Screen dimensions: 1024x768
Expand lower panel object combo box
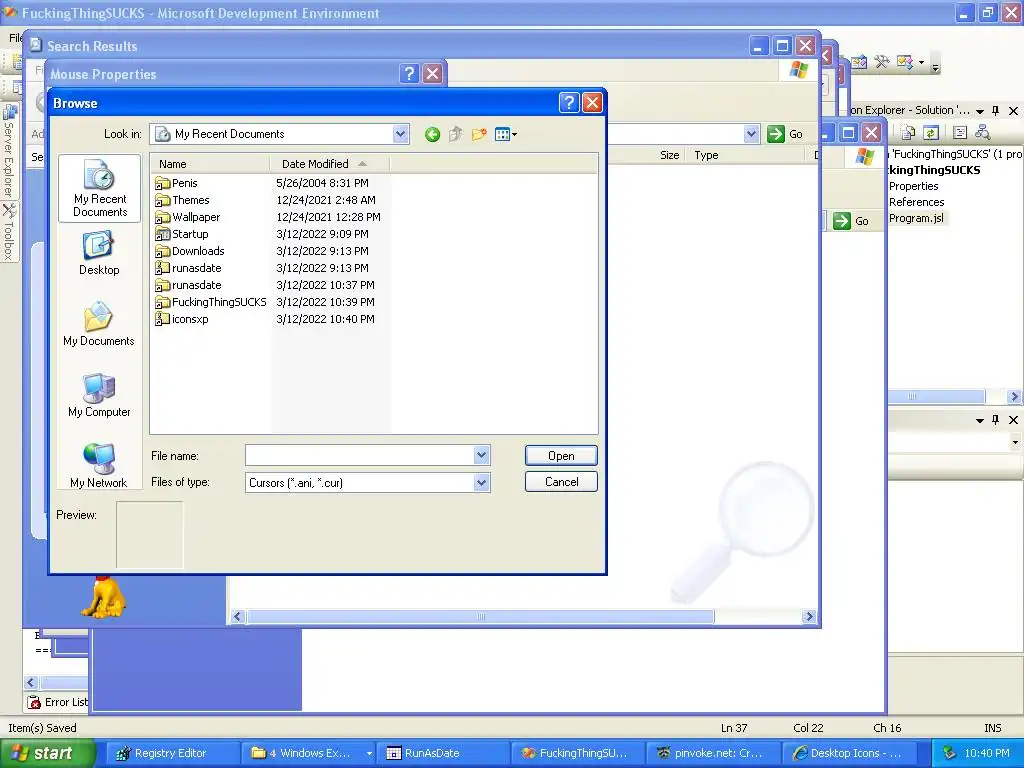[1015, 442]
